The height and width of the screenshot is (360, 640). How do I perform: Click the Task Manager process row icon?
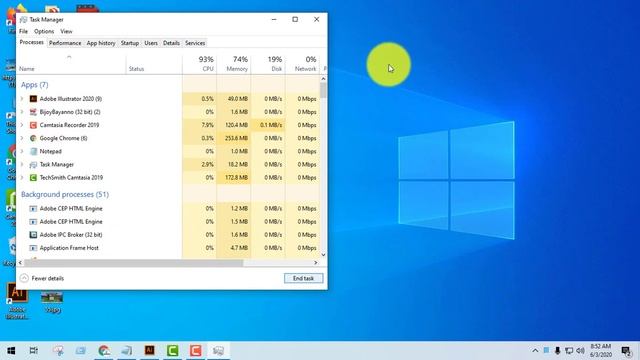33,164
